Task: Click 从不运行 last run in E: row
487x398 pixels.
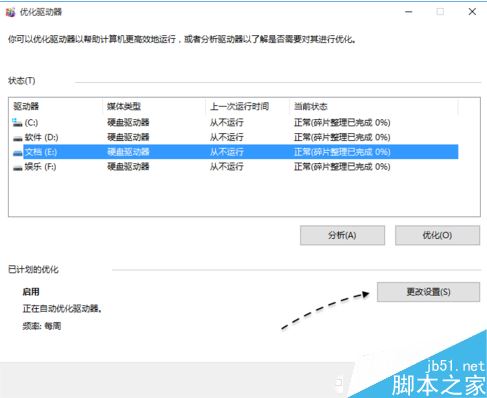Action: click(227, 152)
